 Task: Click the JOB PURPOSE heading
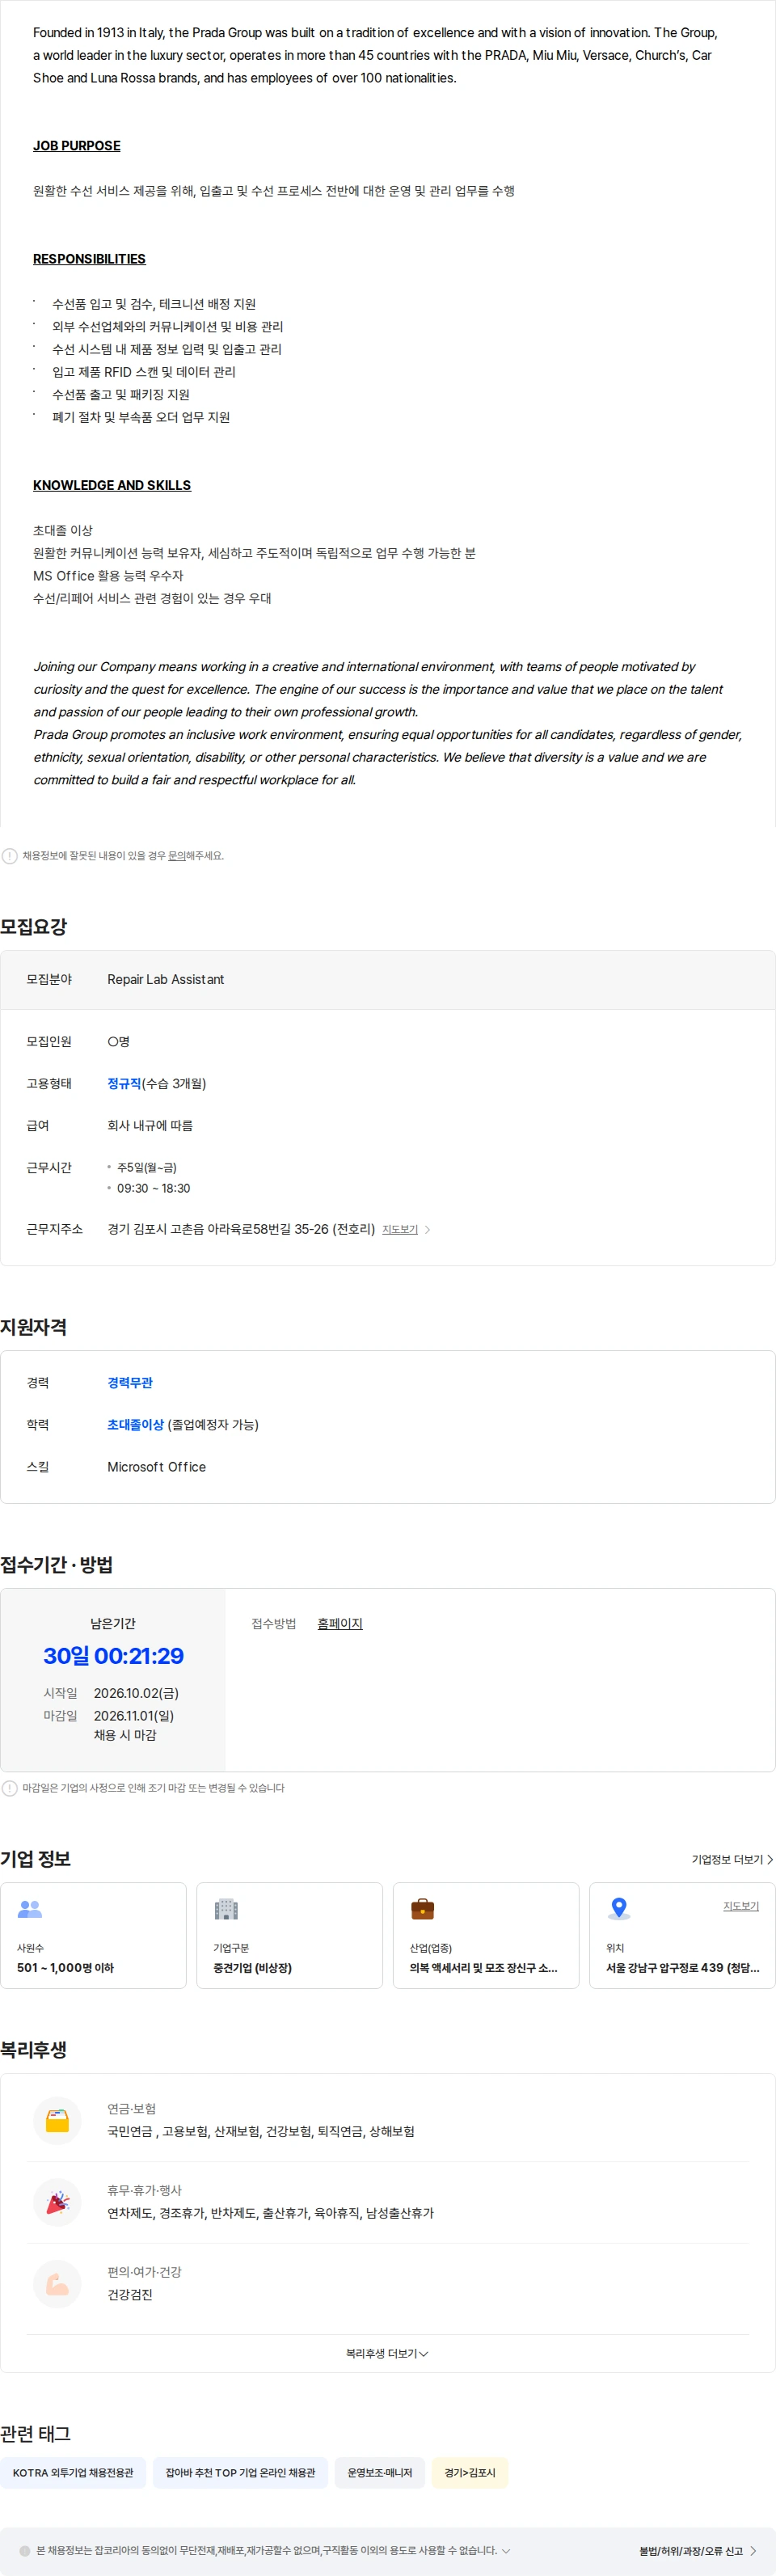click(77, 146)
